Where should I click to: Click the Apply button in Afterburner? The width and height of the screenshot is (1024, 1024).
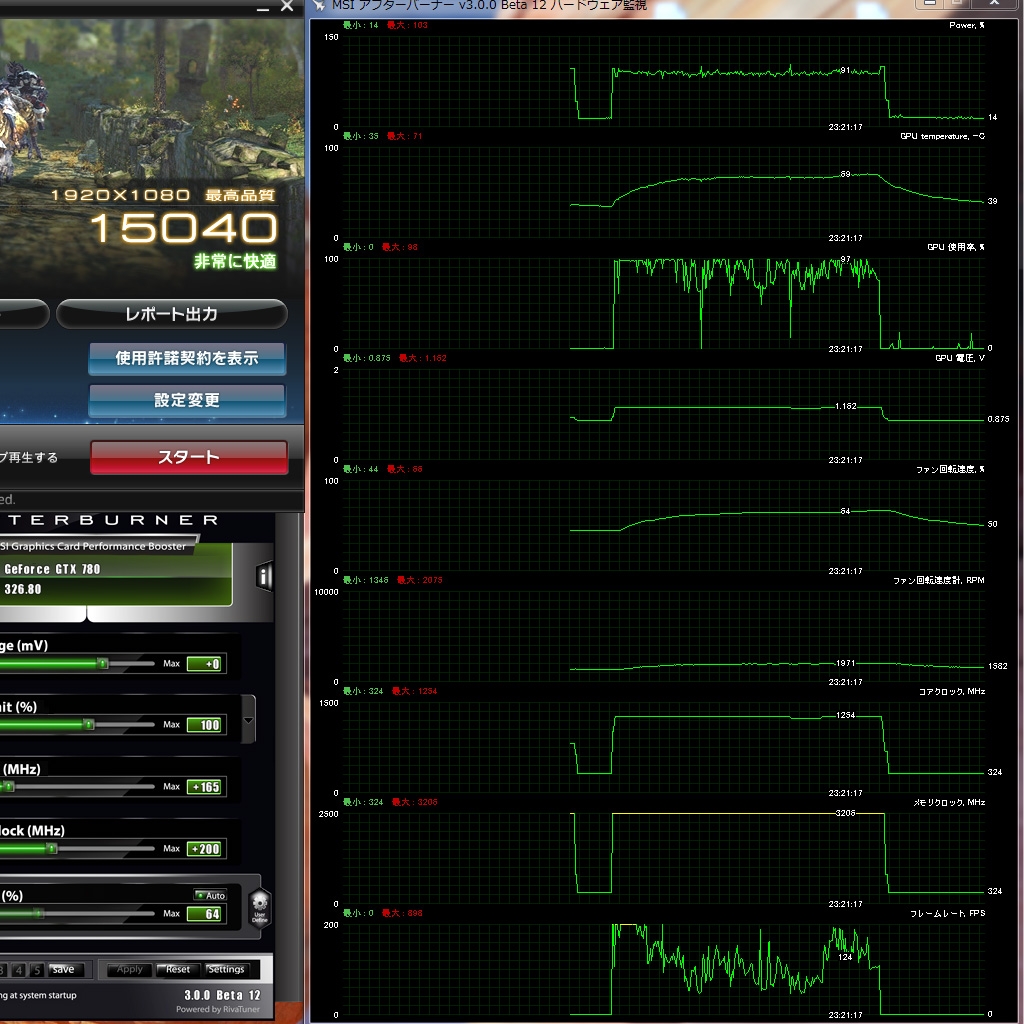129,969
